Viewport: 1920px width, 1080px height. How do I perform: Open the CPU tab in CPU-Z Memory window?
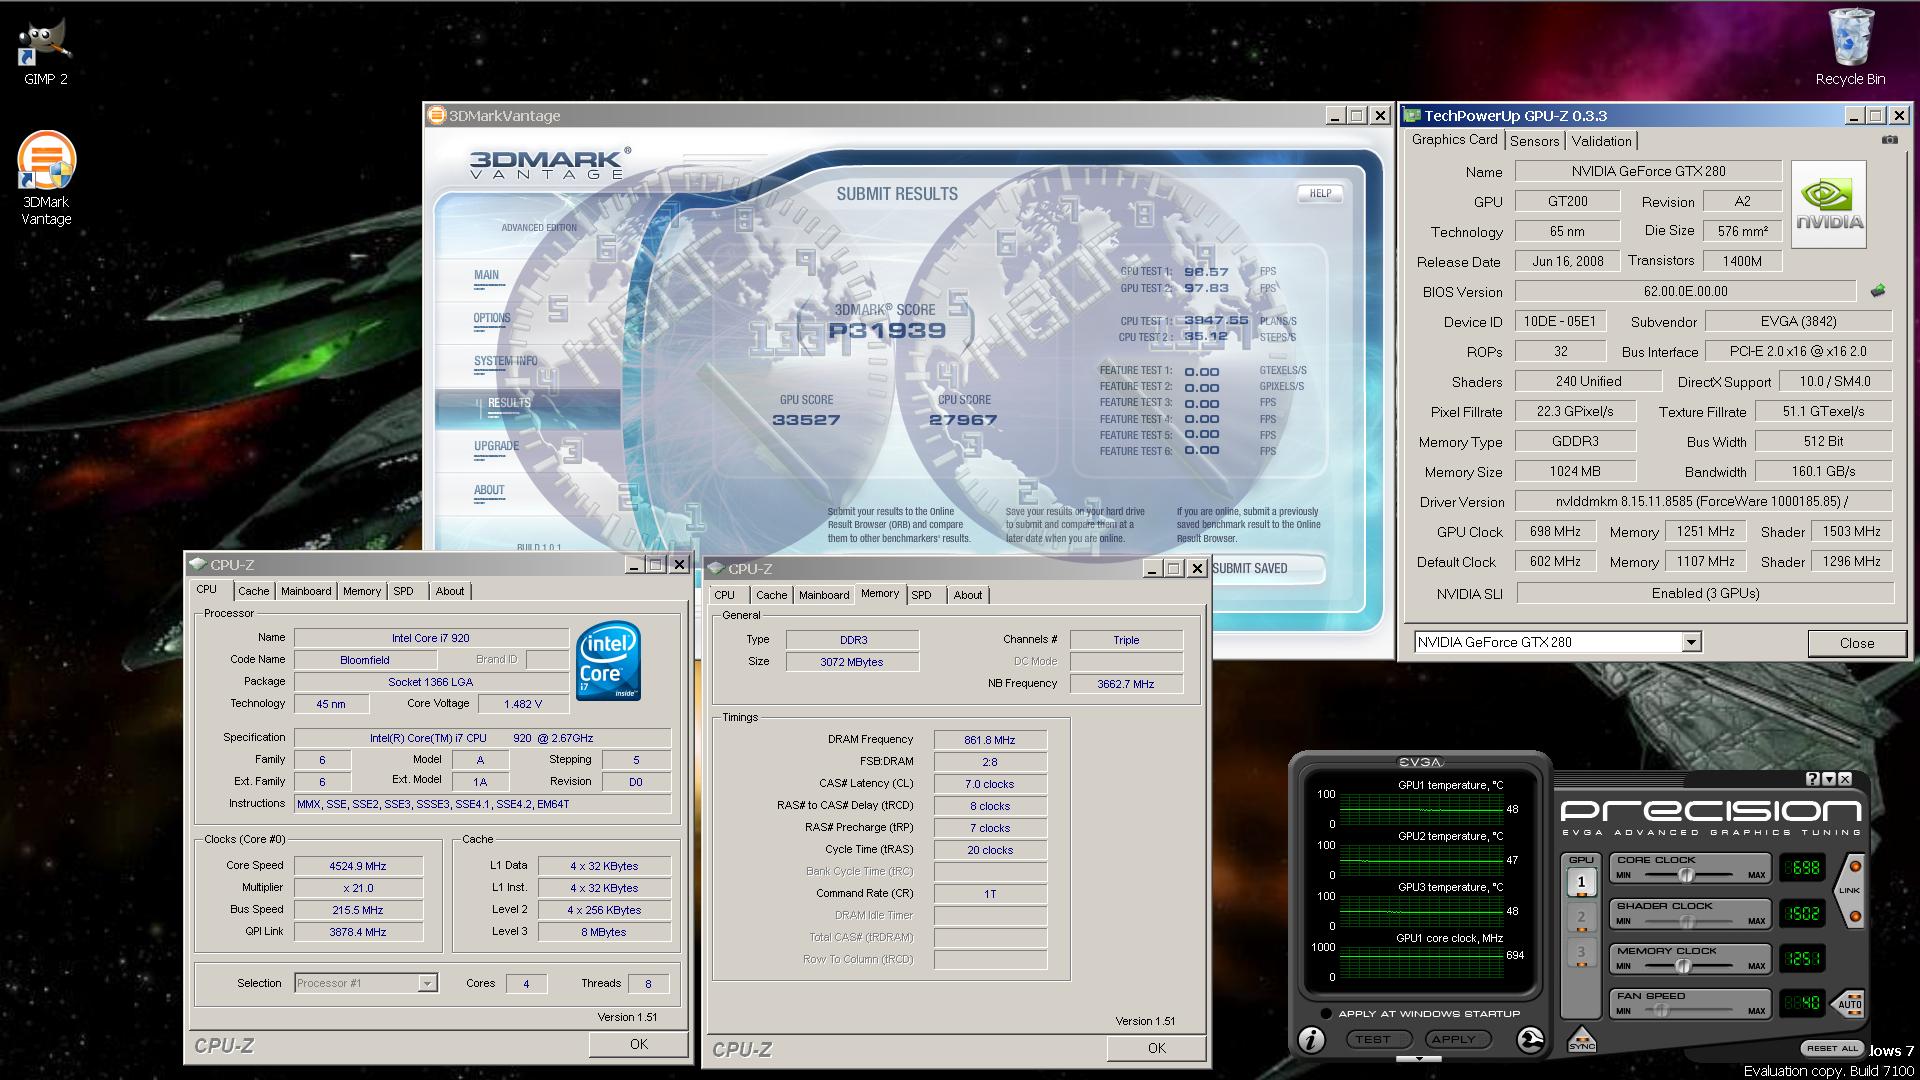(724, 595)
